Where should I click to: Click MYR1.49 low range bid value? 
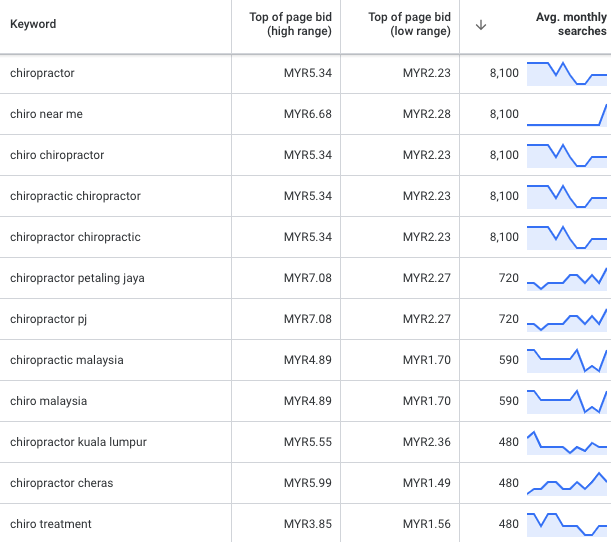426,483
